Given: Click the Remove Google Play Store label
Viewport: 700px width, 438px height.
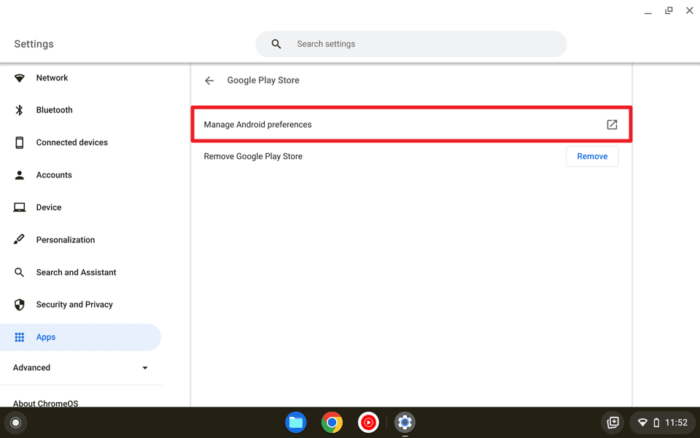Looking at the screenshot, I should click(x=253, y=156).
